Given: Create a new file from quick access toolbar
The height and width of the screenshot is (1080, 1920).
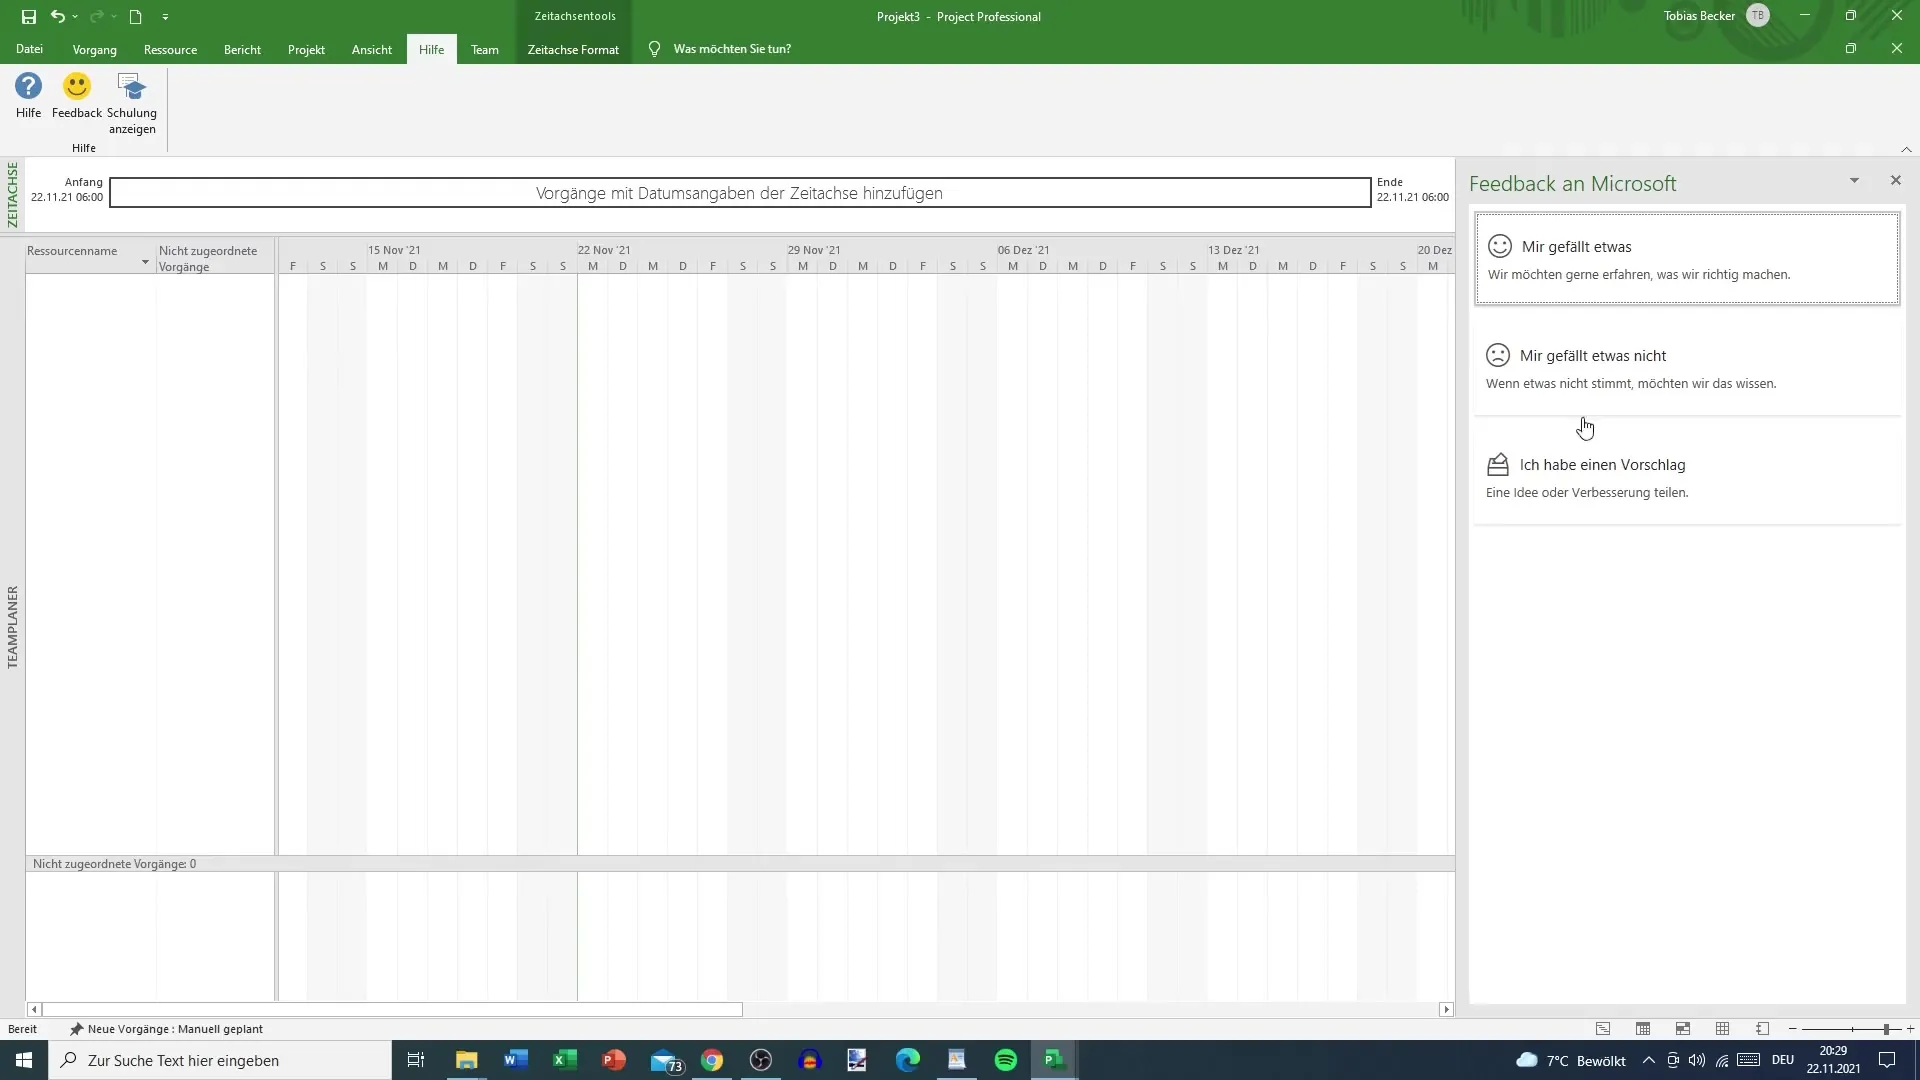Looking at the screenshot, I should (x=136, y=16).
